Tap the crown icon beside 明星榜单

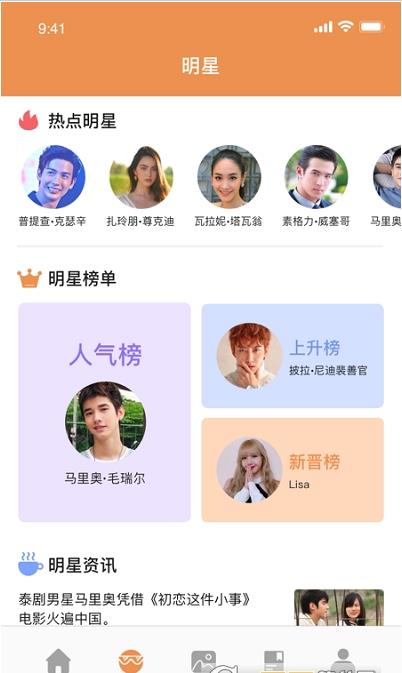[29, 278]
